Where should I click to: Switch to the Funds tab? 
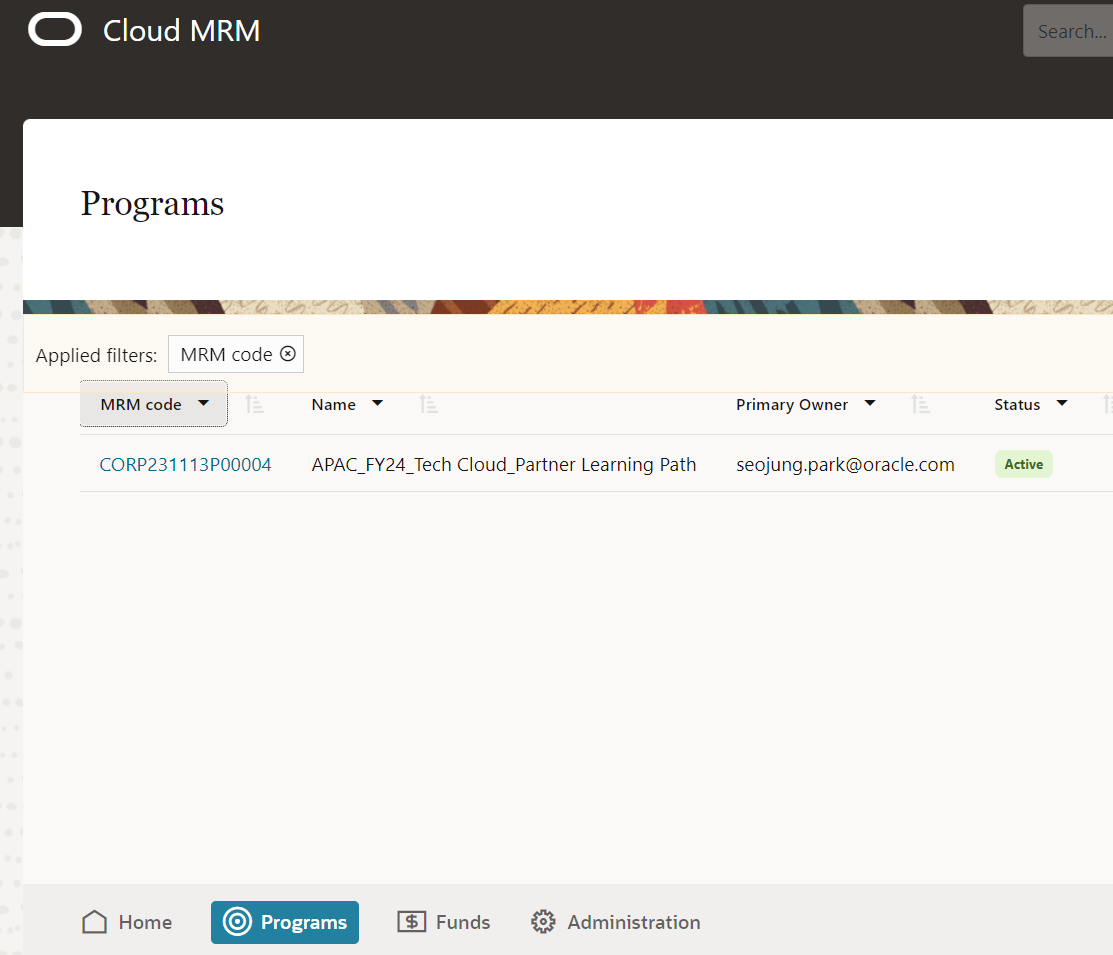pyautogui.click(x=444, y=922)
